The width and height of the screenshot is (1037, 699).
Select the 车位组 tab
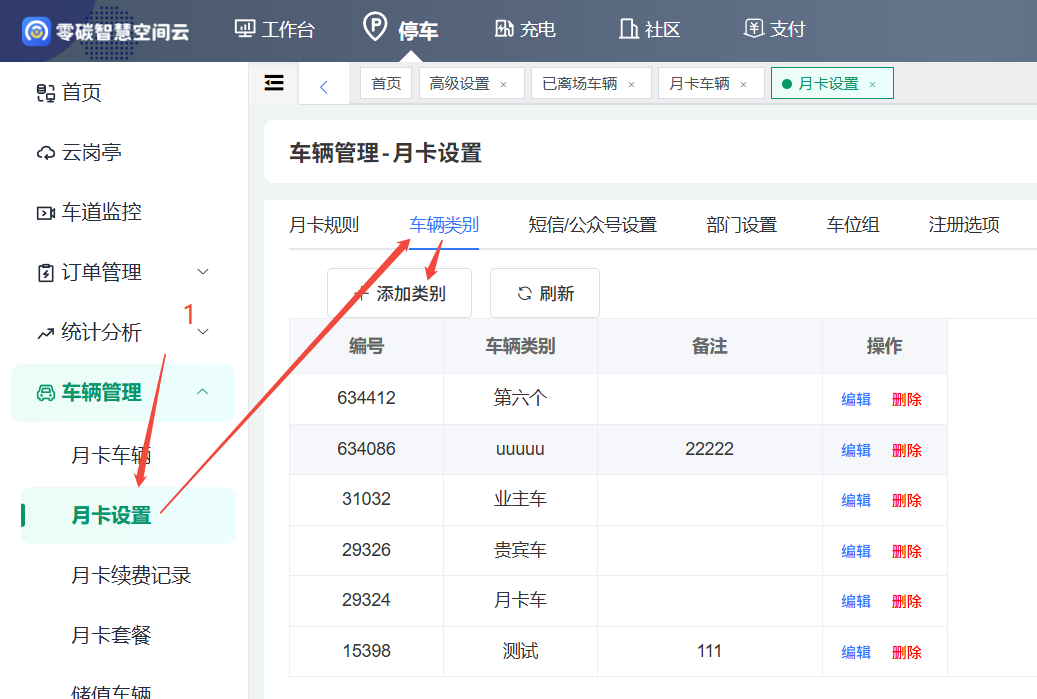click(853, 225)
